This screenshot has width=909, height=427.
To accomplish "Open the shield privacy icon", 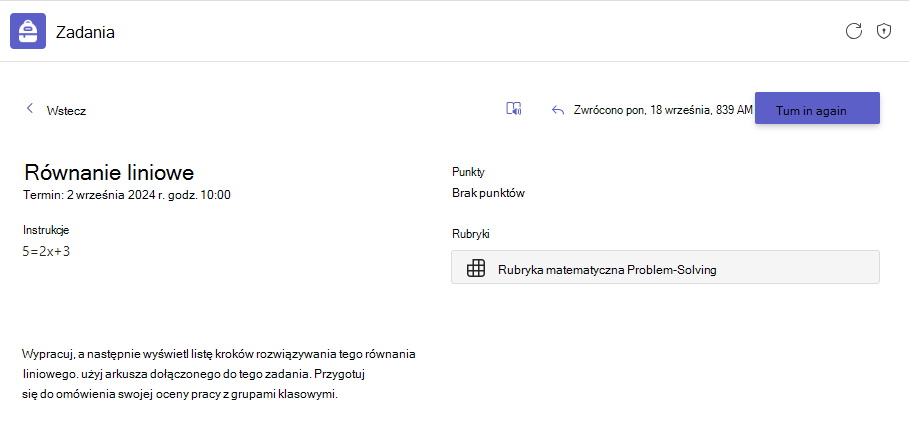I will 883,31.
